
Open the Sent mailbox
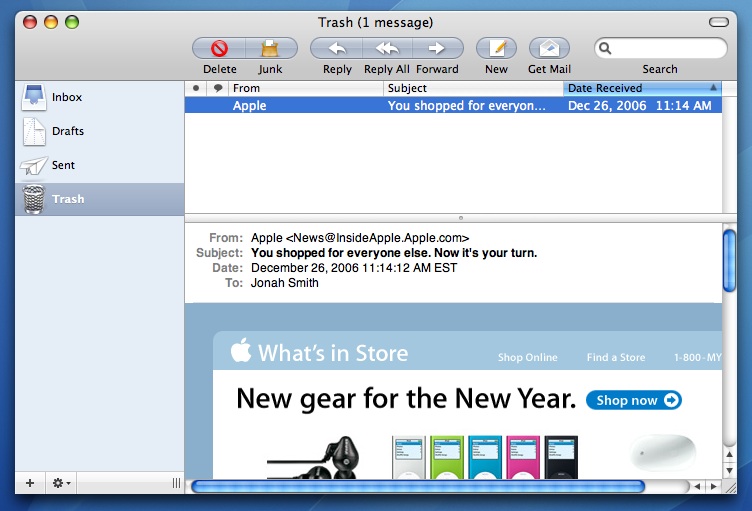[x=99, y=165]
